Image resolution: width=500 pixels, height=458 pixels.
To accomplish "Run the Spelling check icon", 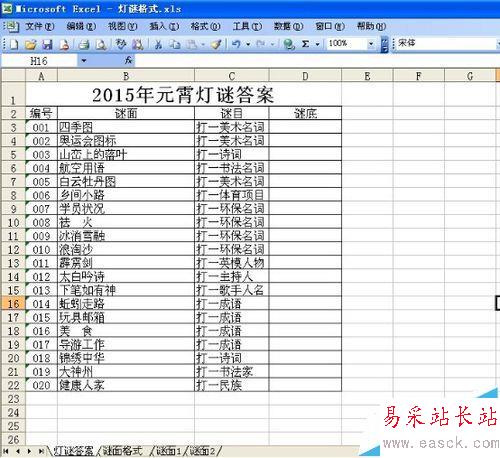I will [120, 44].
